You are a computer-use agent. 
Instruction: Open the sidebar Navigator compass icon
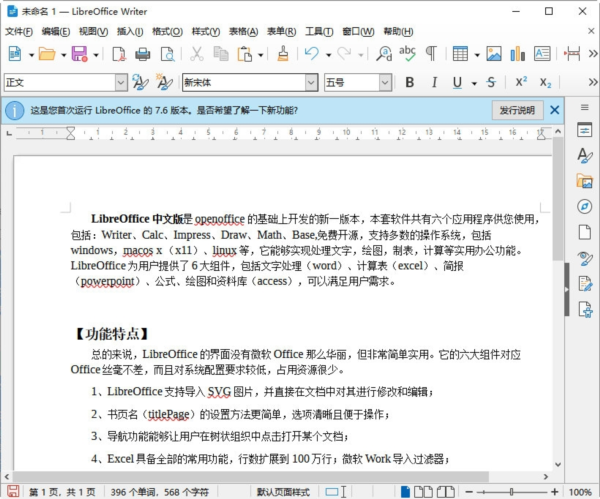[585, 207]
